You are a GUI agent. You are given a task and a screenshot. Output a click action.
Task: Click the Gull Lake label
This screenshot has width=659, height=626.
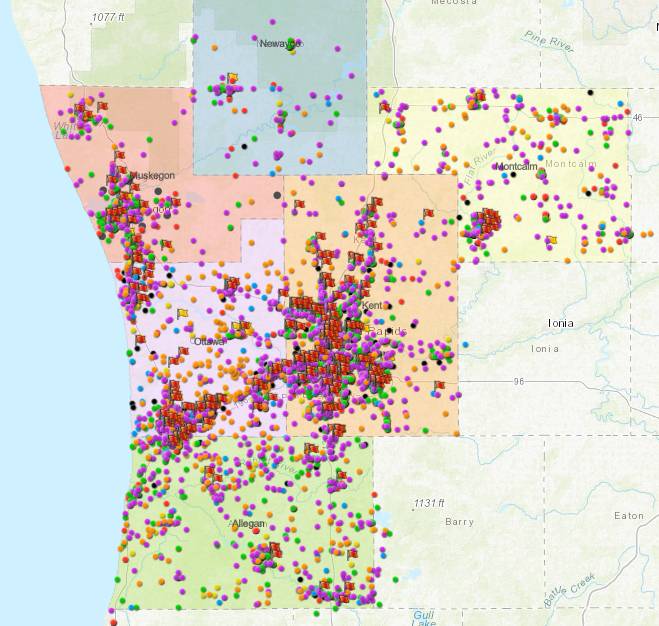coord(424,618)
